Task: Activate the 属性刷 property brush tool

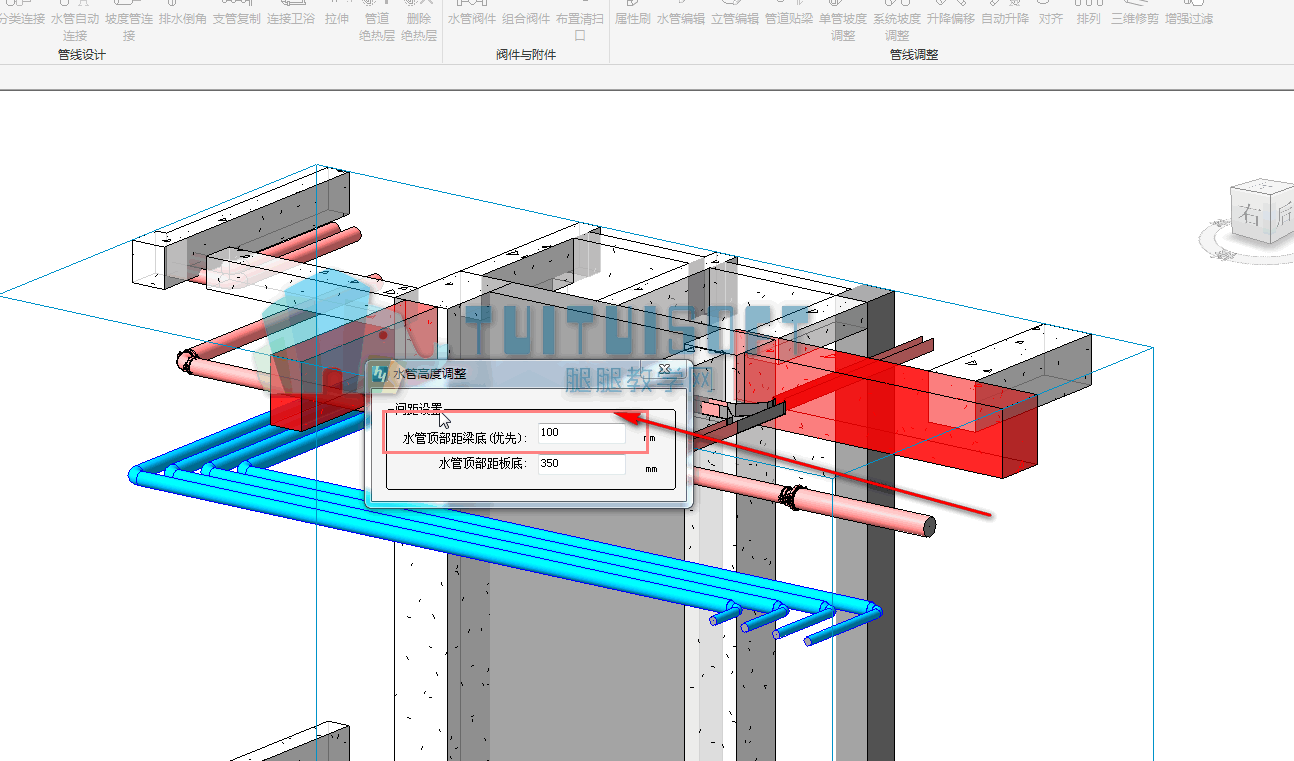Action: click(x=633, y=15)
